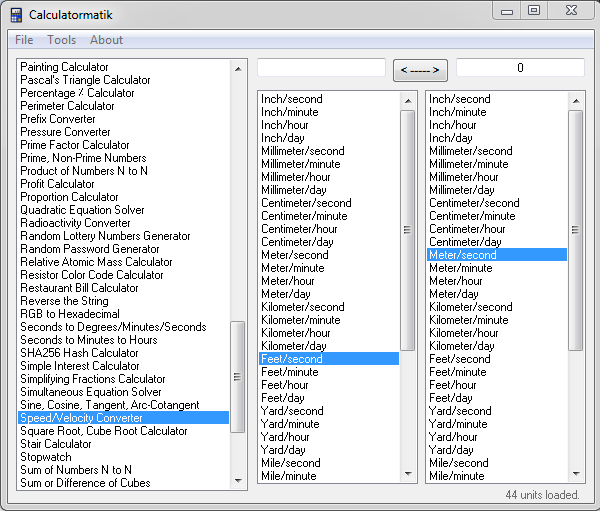
Task: Click the target units scrollbar thumb
Action: tap(576, 230)
